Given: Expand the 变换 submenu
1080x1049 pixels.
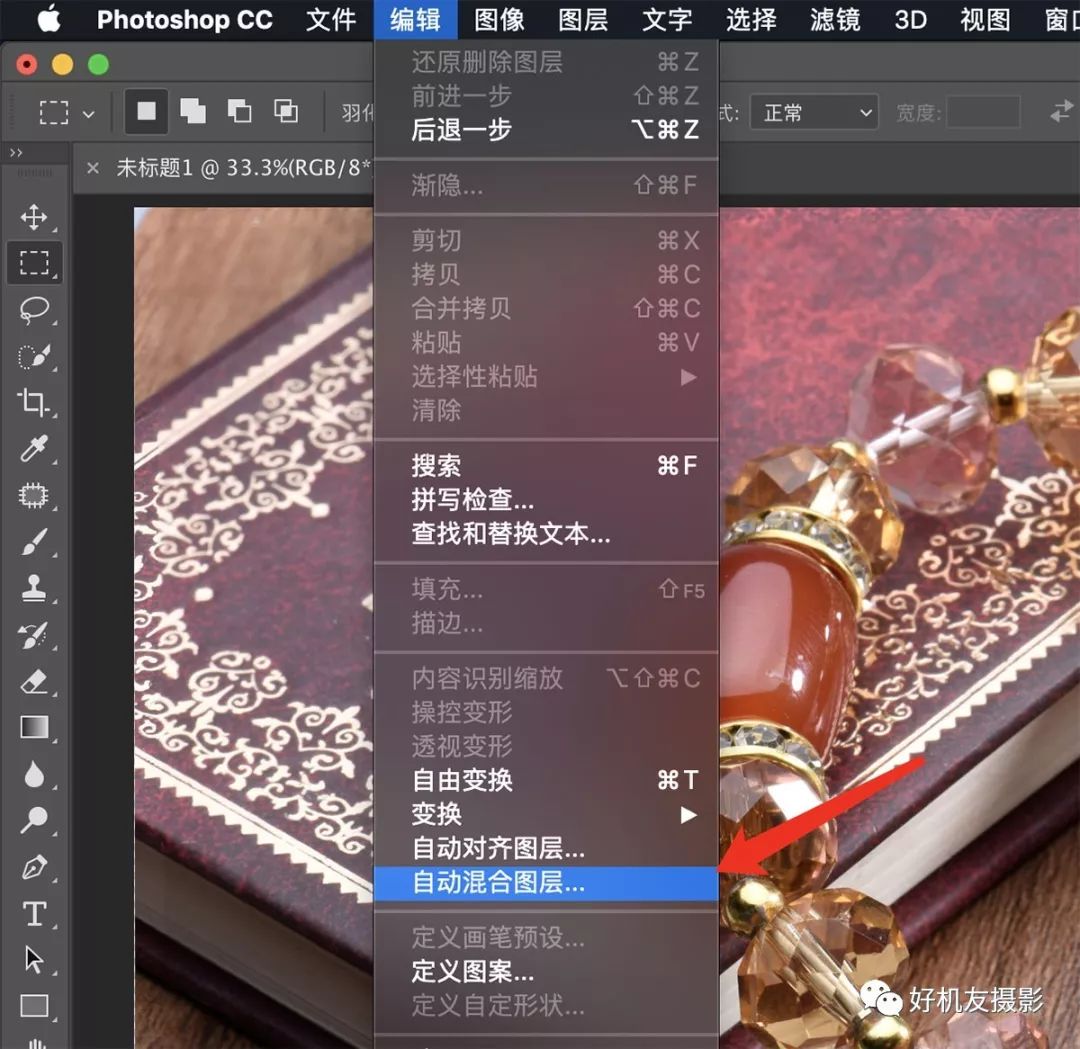Looking at the screenshot, I should 546,815.
